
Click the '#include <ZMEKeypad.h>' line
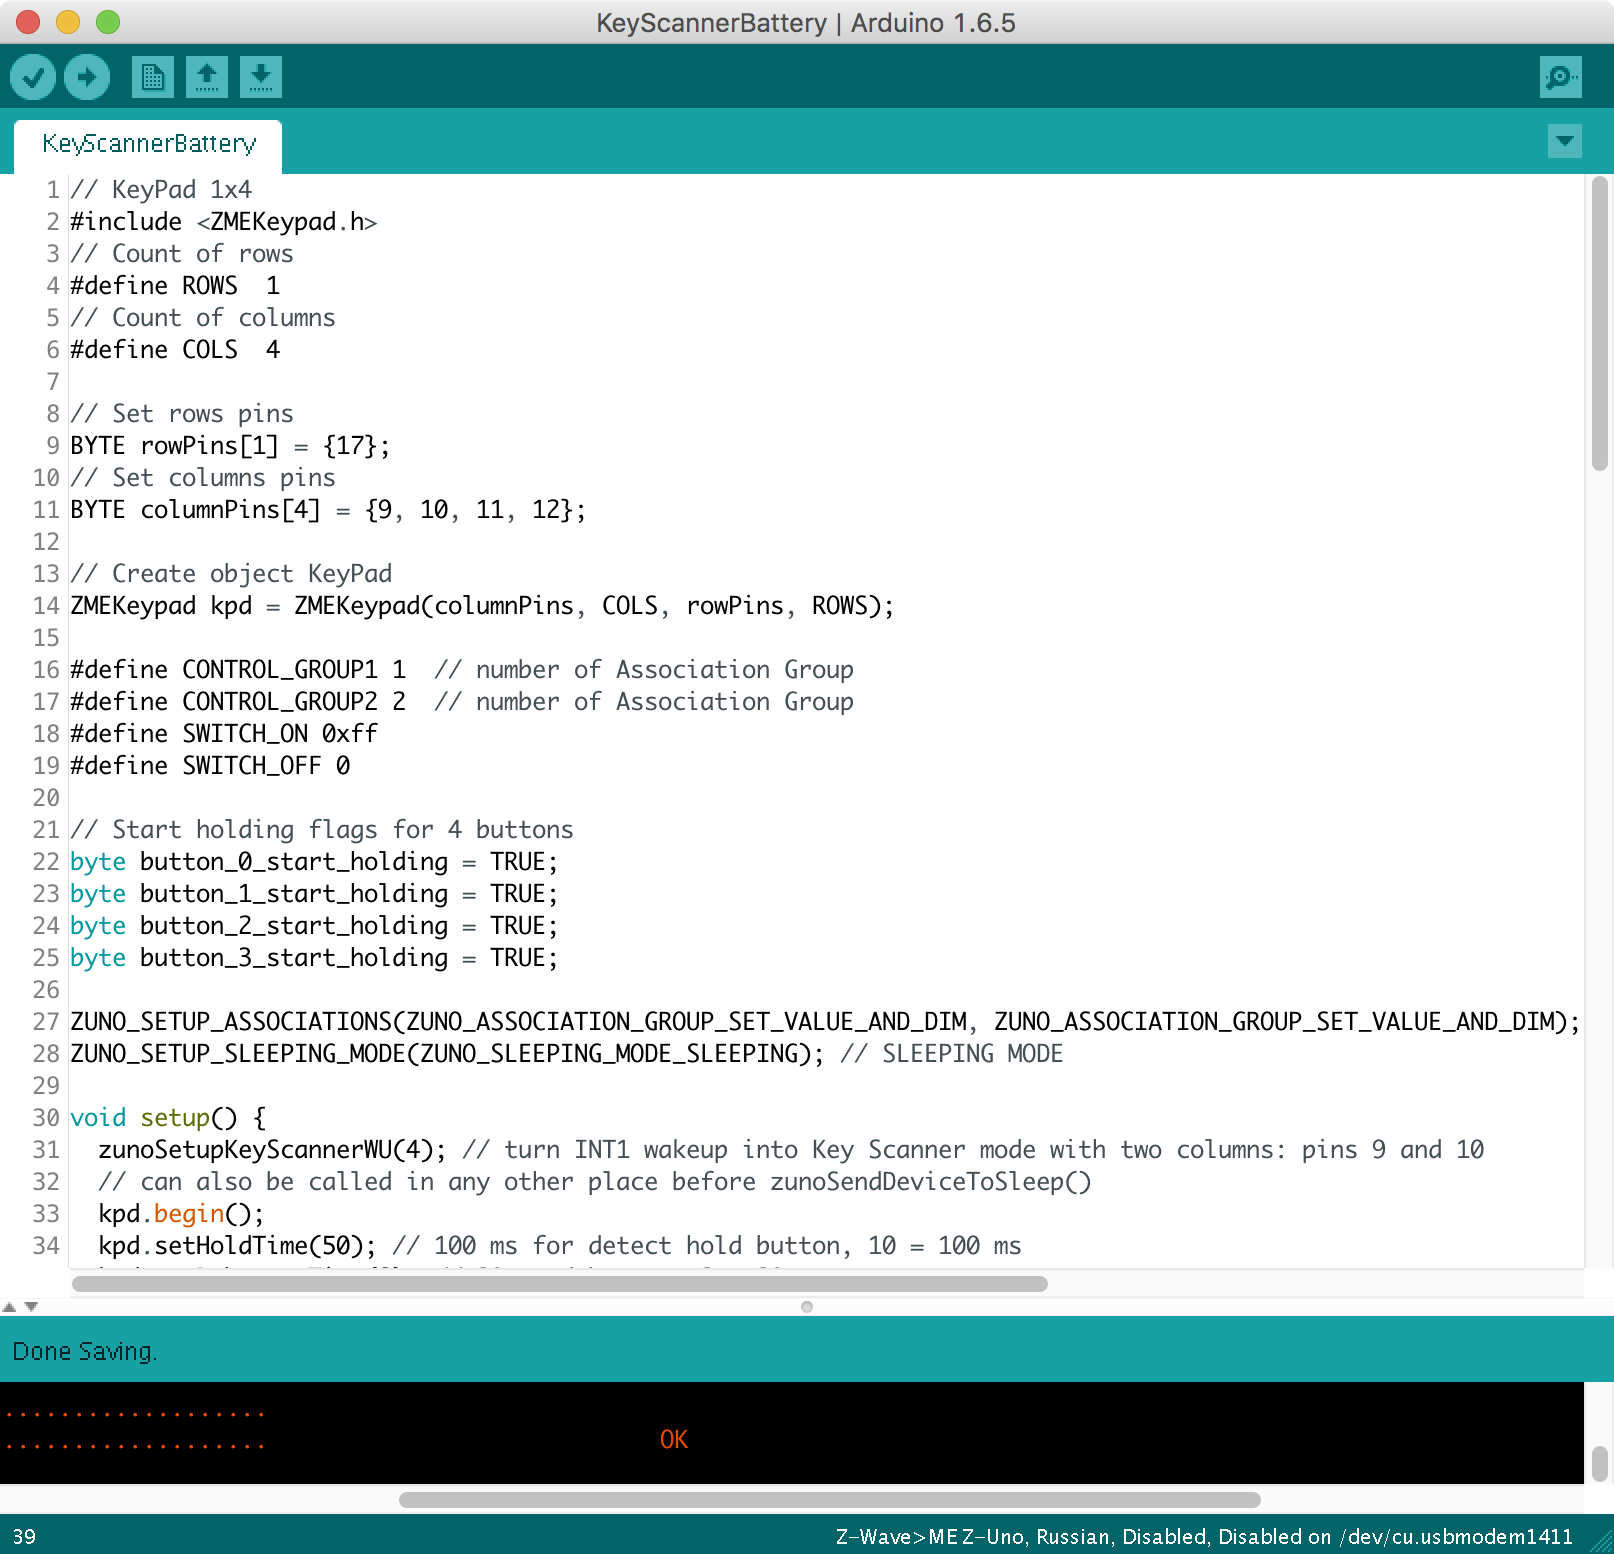224,222
